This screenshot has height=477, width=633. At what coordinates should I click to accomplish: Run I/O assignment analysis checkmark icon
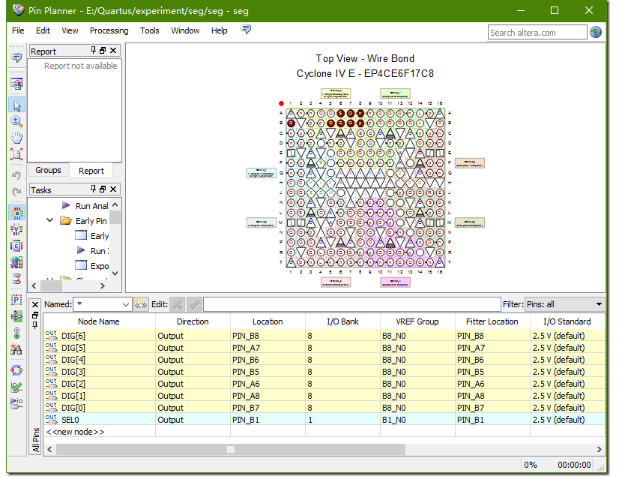click(17, 387)
